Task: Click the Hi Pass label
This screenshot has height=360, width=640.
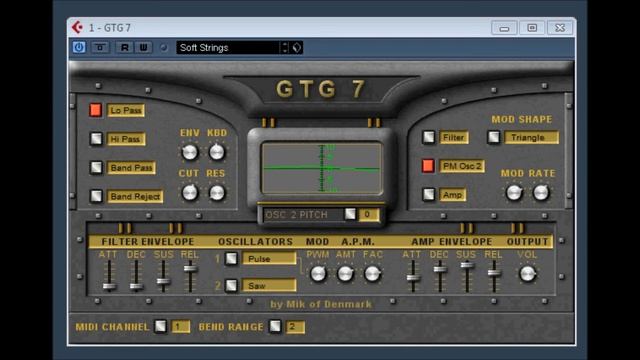Action: tap(126, 139)
